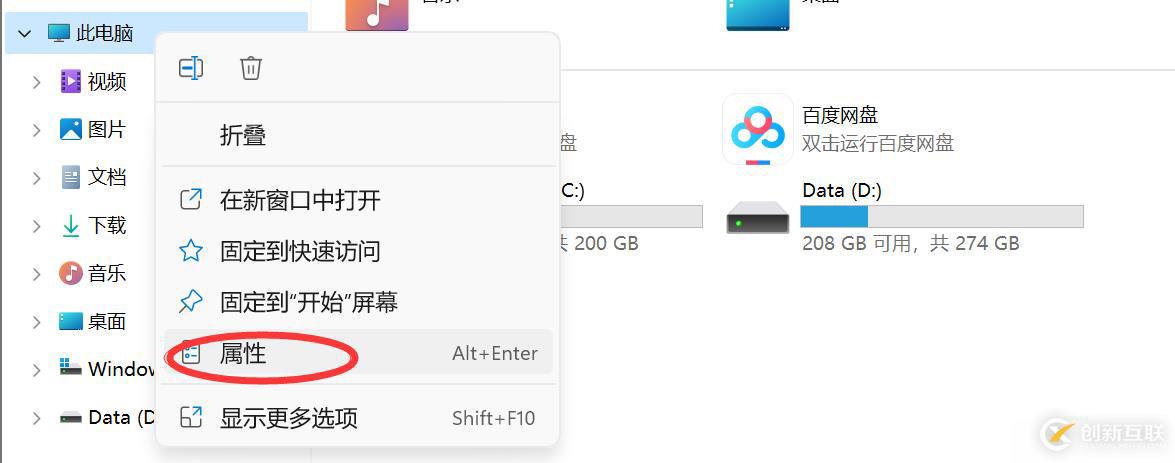Open 显示更多选项 menu entry
Screen dimensions: 1175x463
point(288,417)
